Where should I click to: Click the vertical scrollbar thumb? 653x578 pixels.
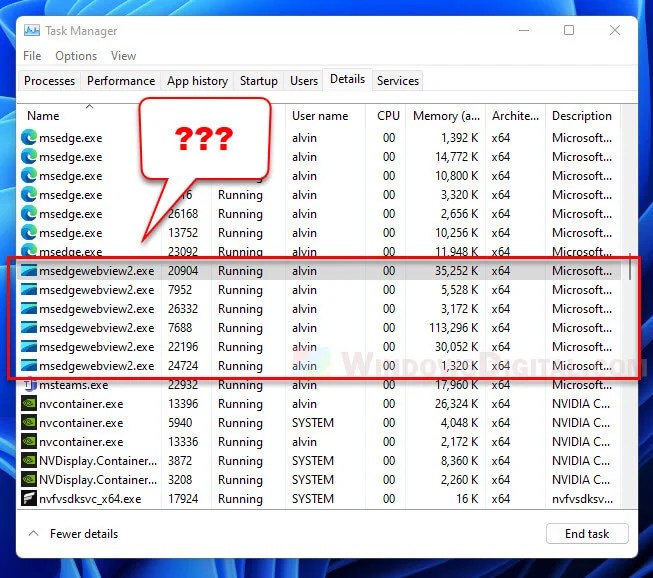[630, 267]
